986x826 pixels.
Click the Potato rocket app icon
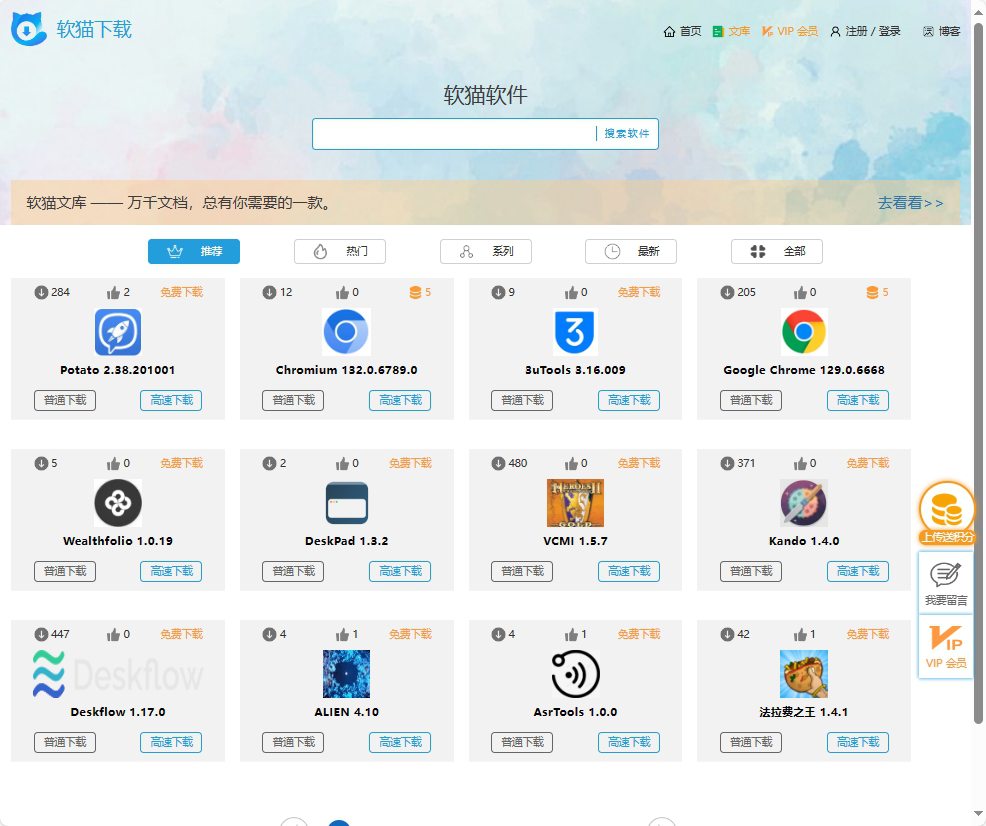click(117, 331)
